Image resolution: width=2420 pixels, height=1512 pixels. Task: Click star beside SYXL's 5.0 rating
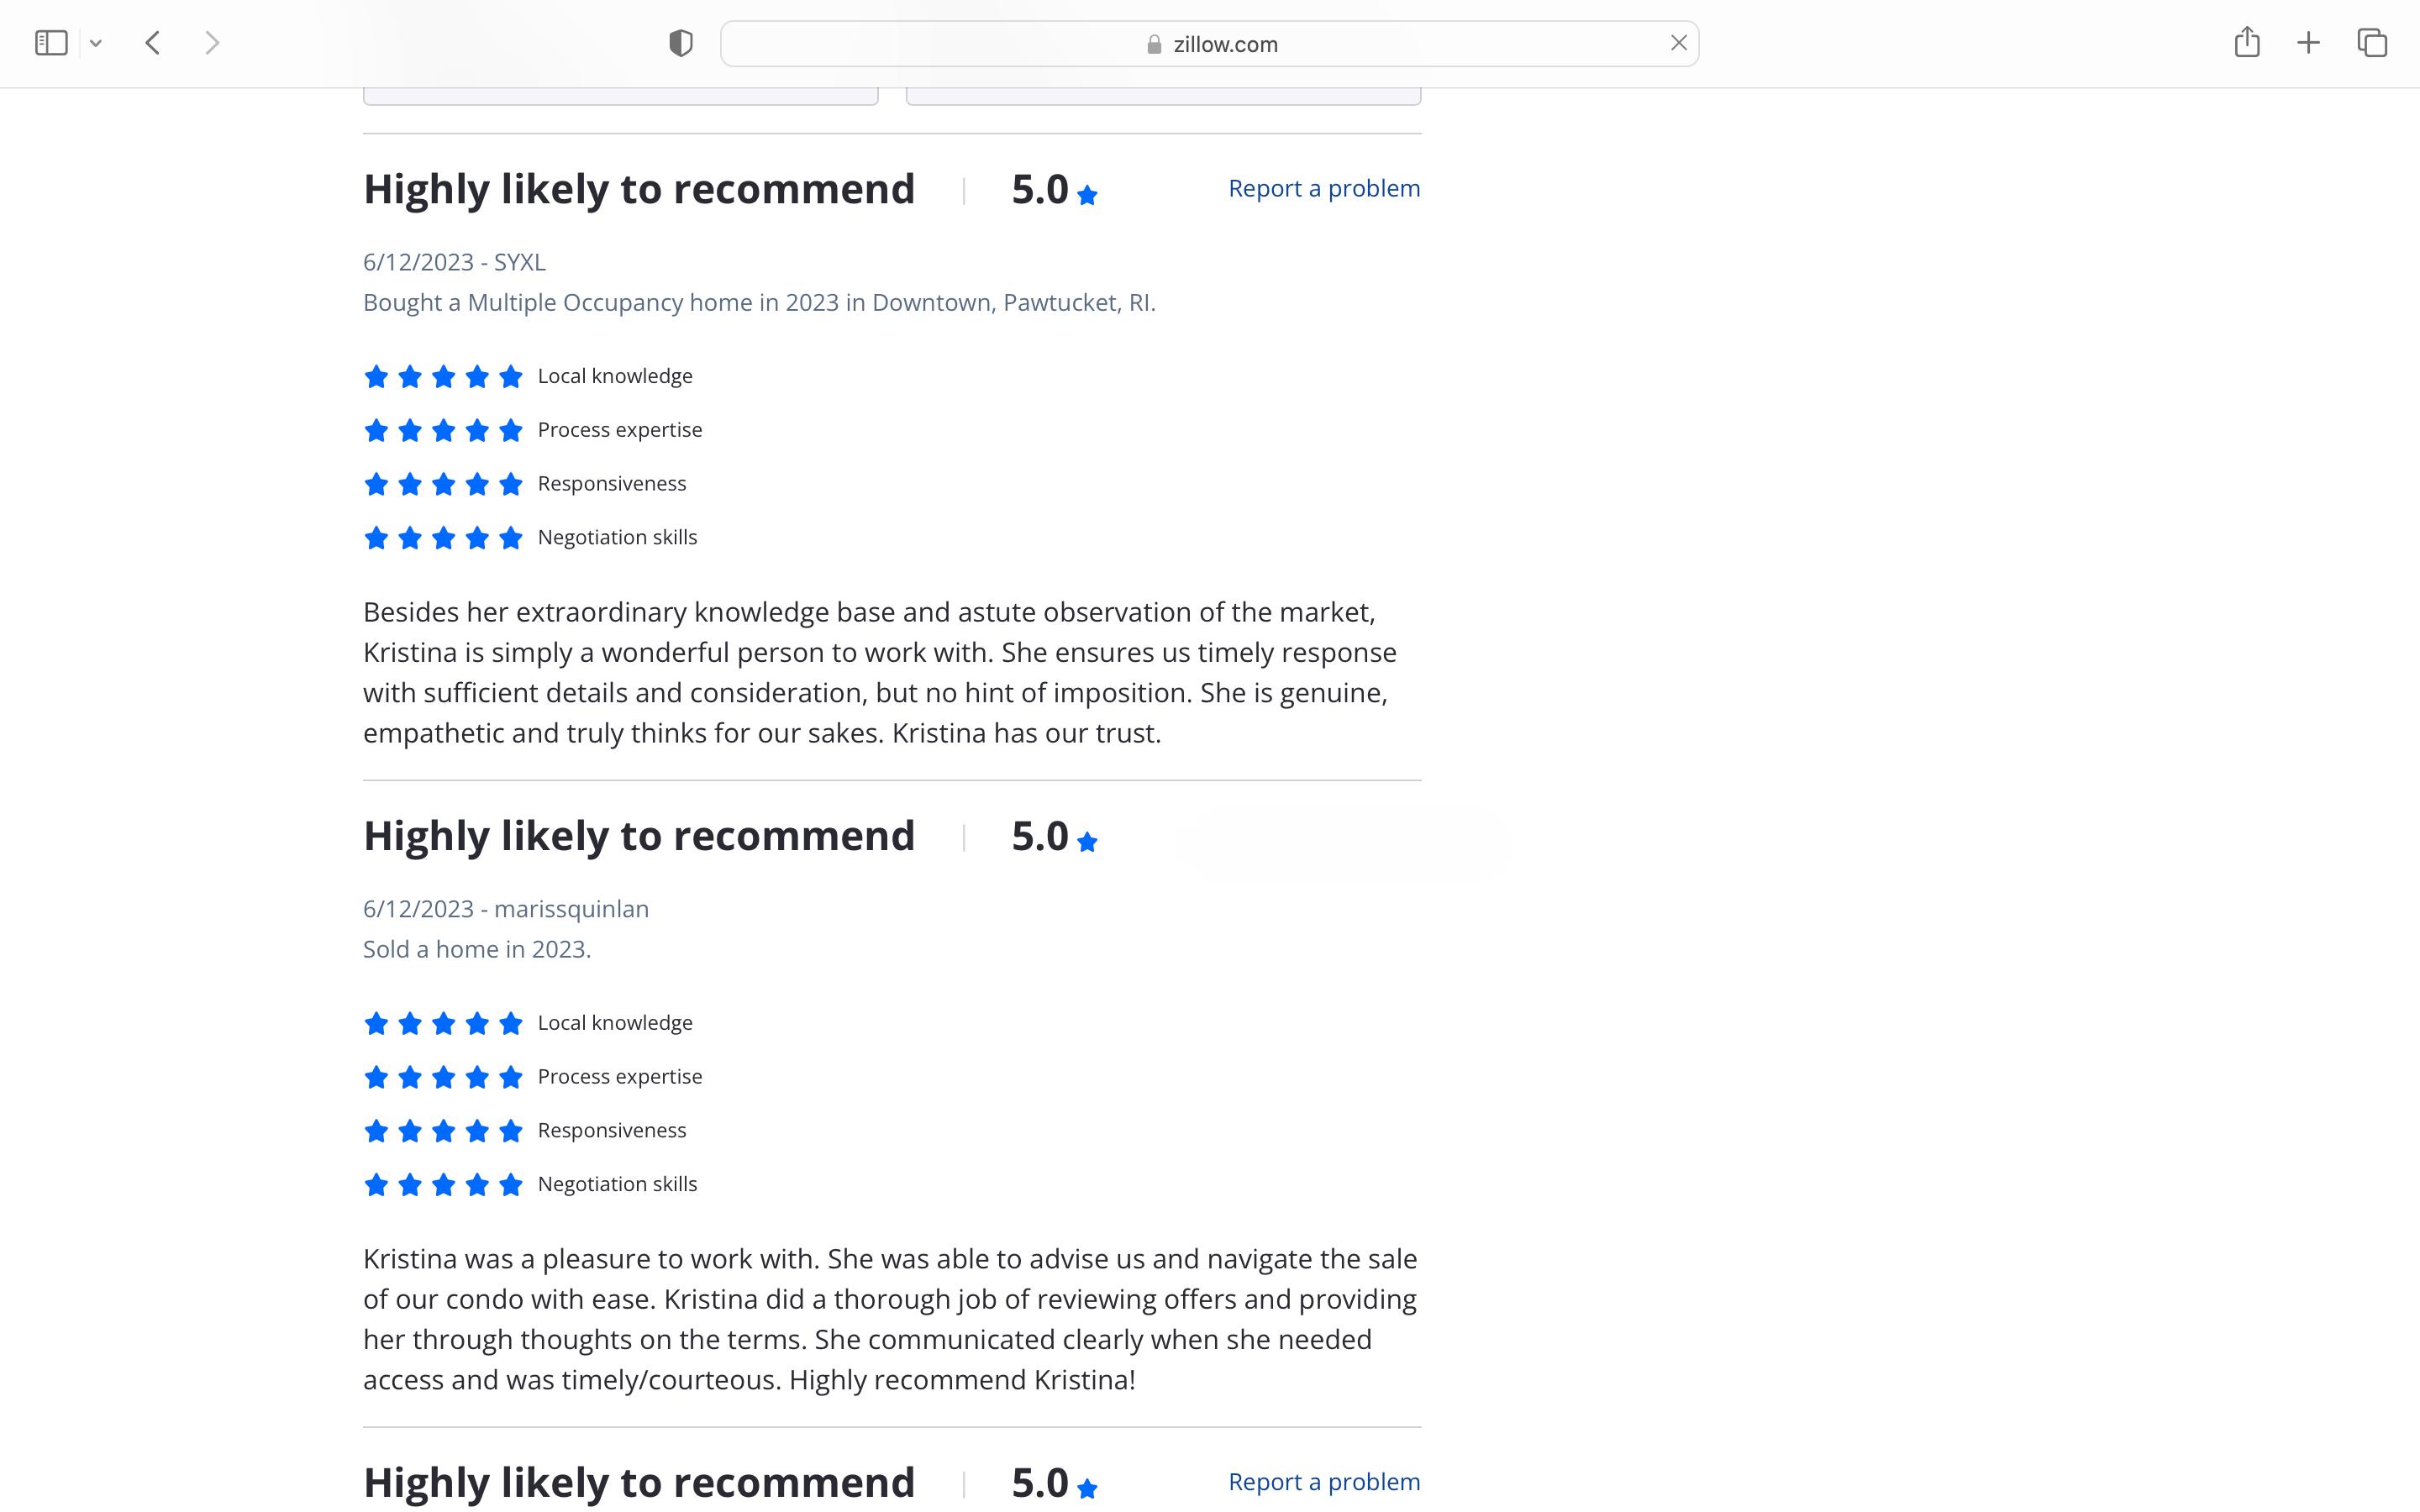[1087, 195]
